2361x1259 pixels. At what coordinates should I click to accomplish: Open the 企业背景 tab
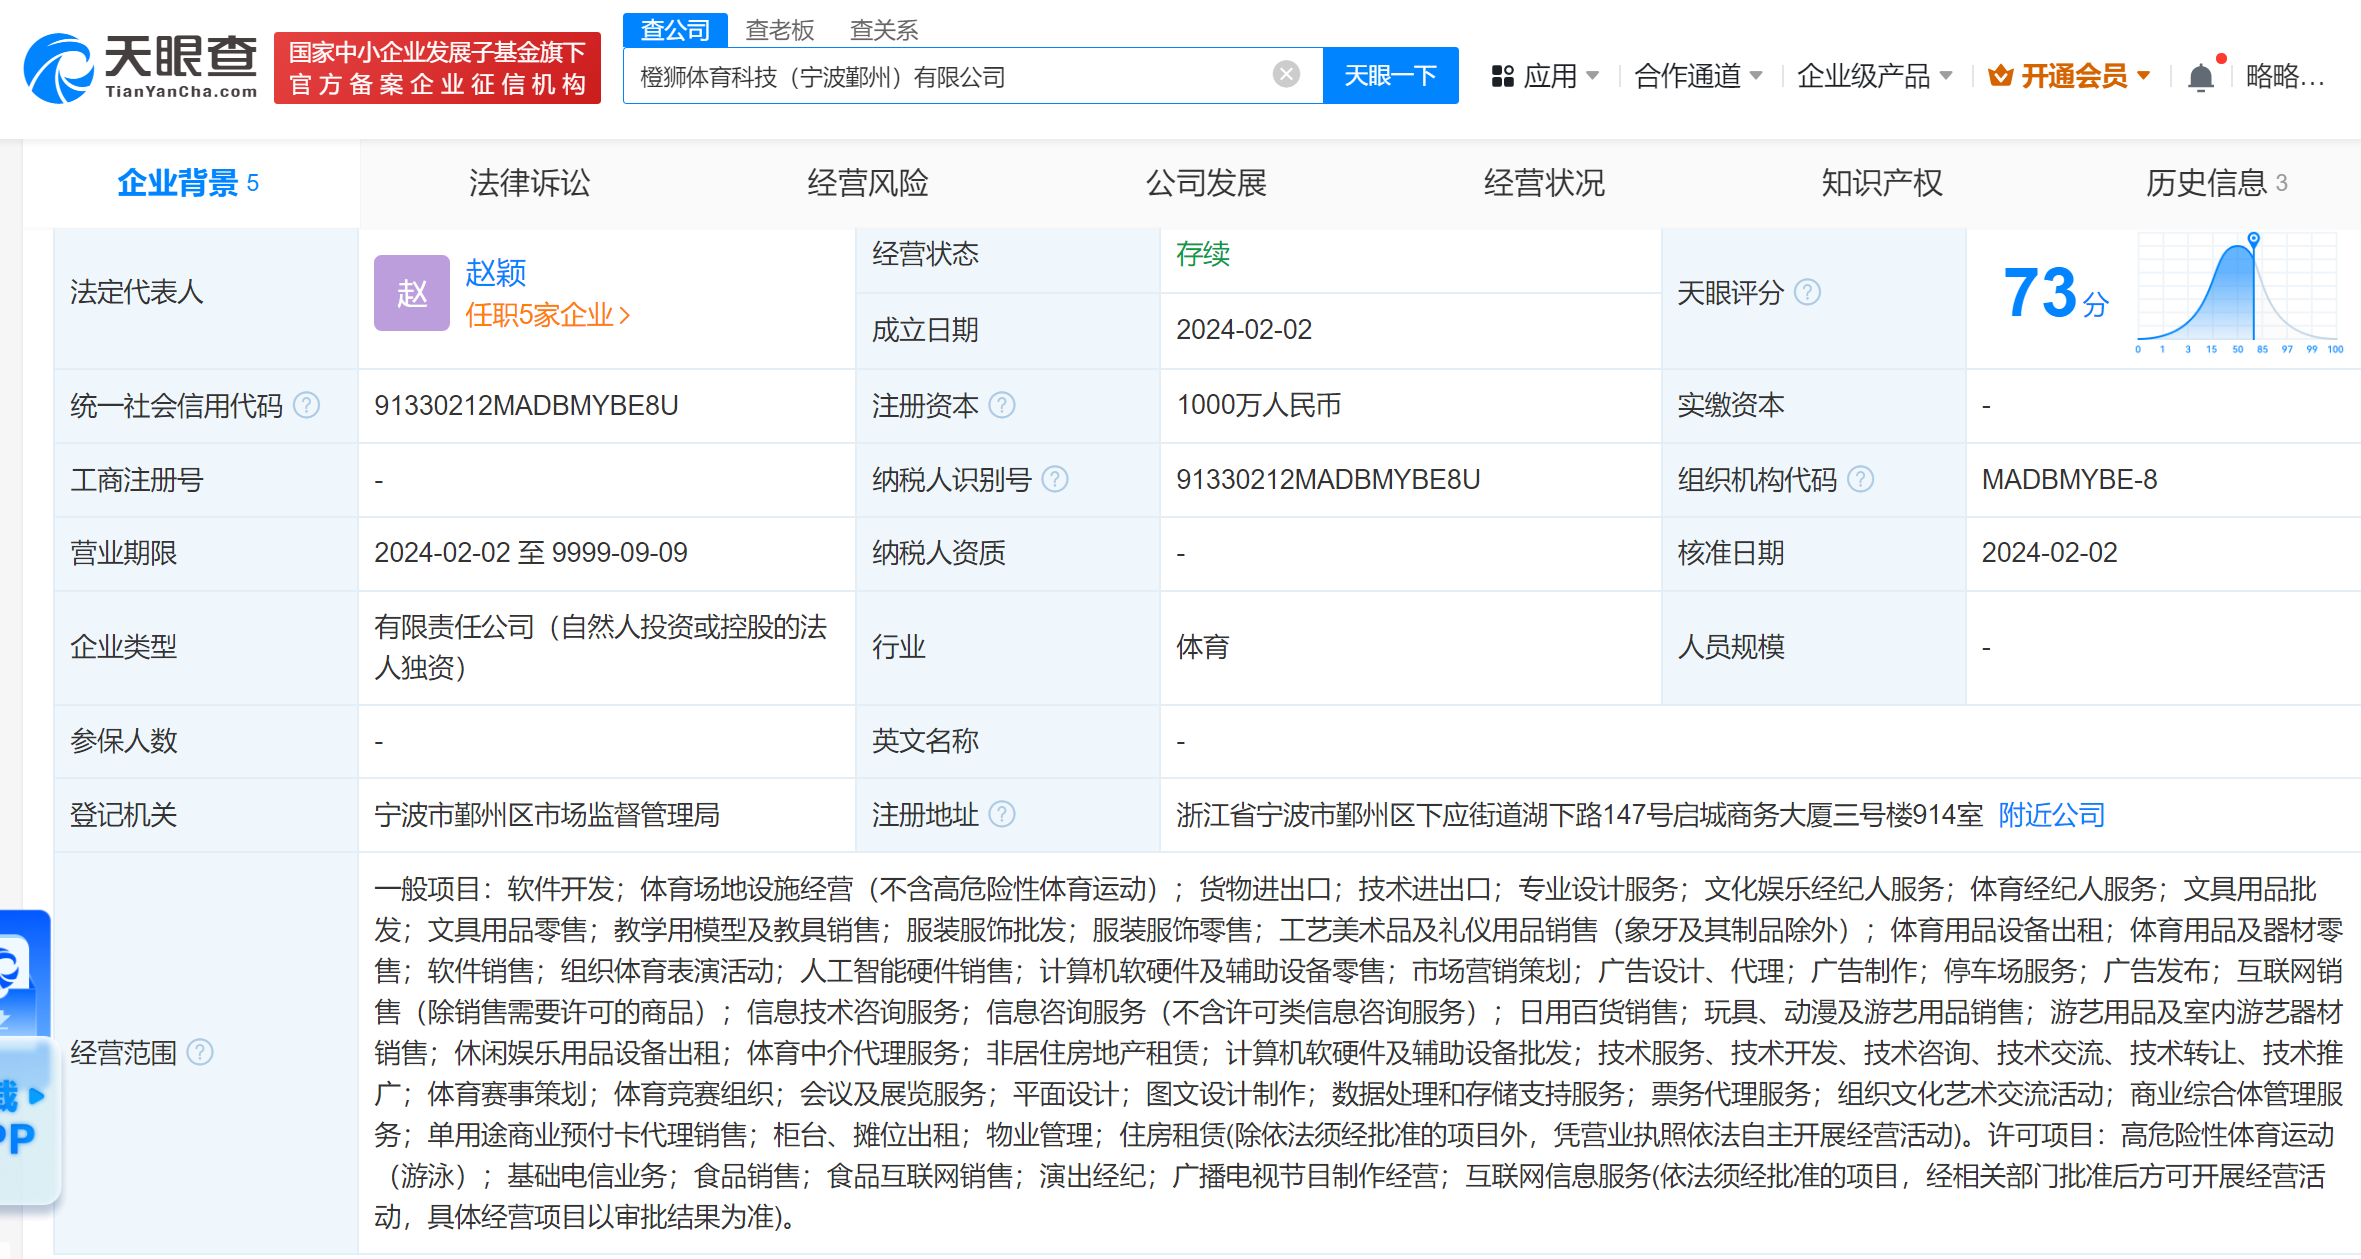[189, 183]
